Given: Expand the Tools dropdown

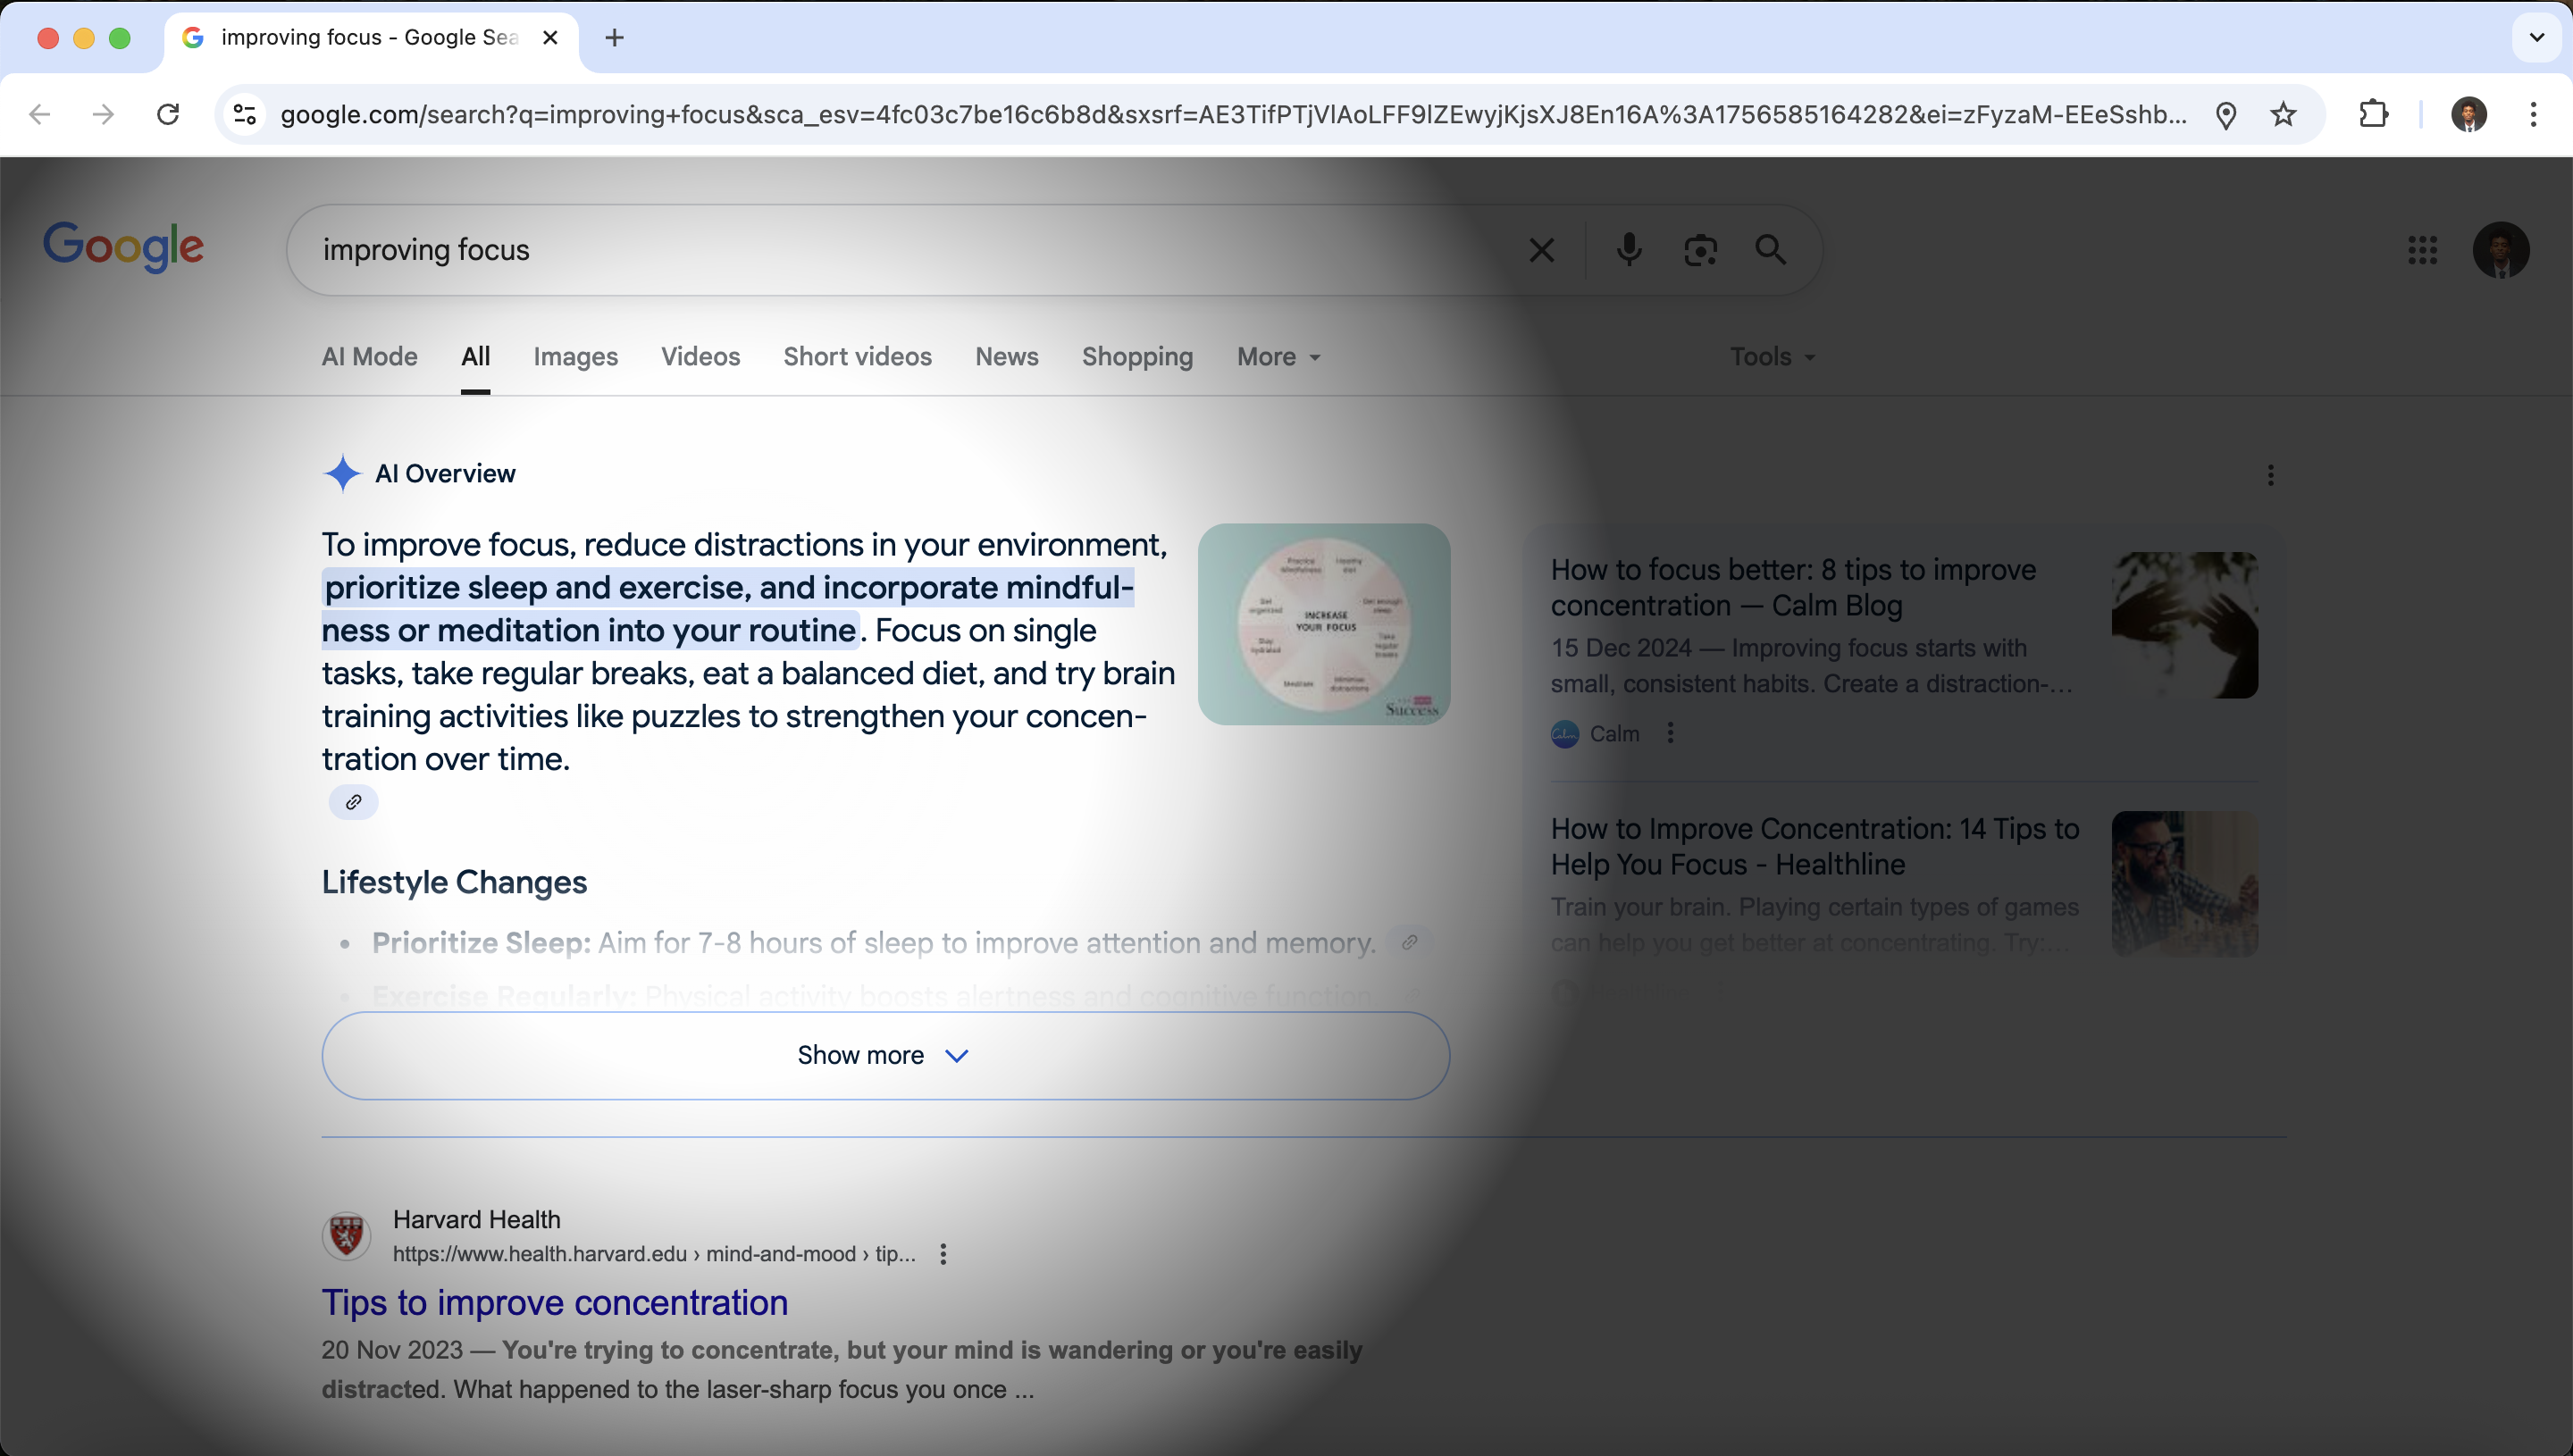Looking at the screenshot, I should [x=1771, y=356].
